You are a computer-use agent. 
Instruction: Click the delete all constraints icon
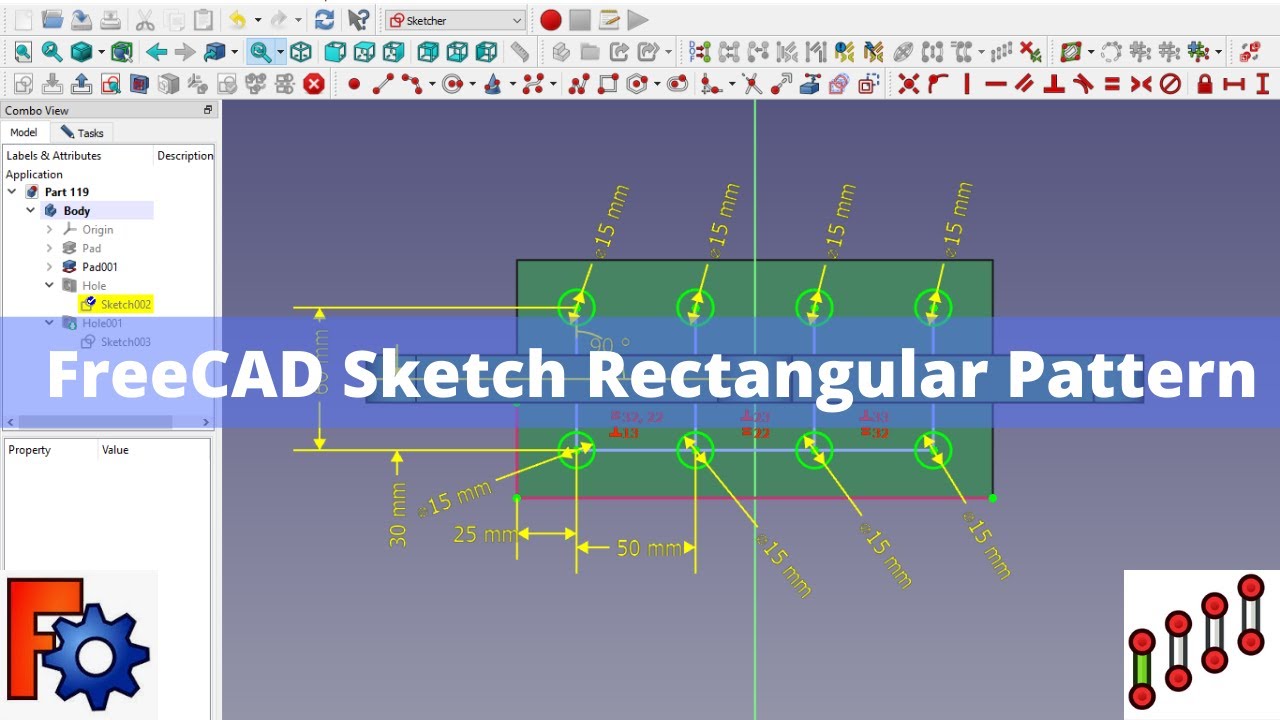tap(1030, 51)
